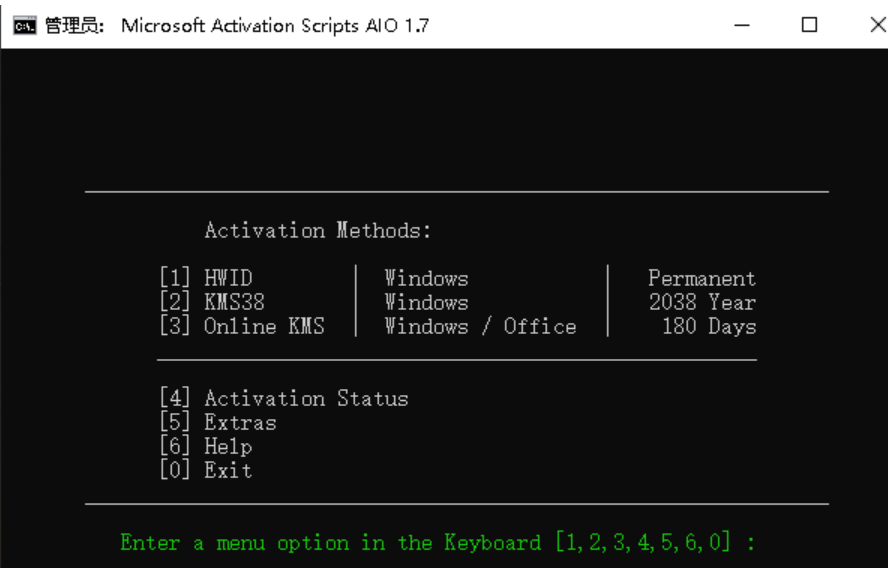
Task: Select the [3] Online KMS option
Action: [242, 327]
